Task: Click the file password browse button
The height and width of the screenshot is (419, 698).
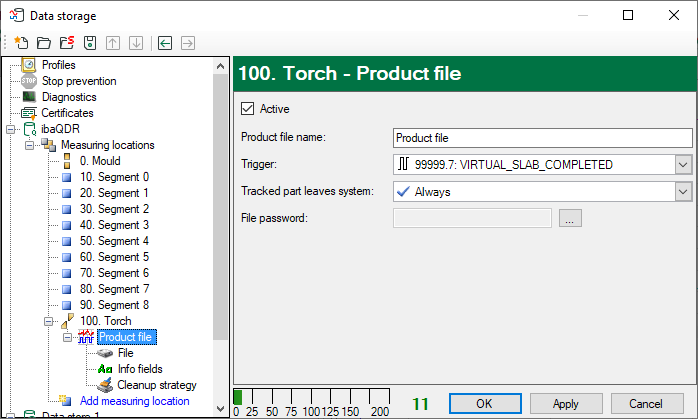Action: pyautogui.click(x=570, y=218)
